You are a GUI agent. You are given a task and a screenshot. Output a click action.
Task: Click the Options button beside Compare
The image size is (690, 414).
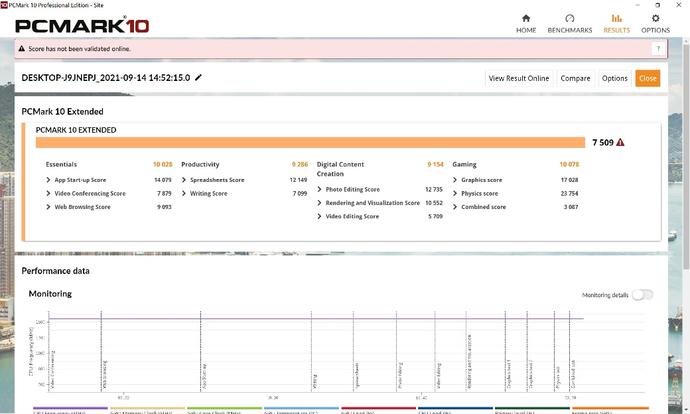614,78
